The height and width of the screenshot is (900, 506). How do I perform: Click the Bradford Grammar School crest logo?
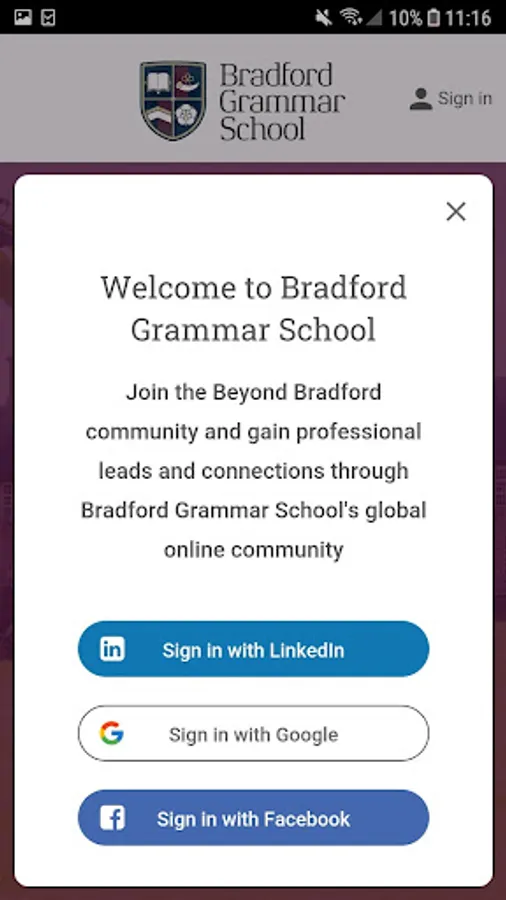tap(173, 100)
